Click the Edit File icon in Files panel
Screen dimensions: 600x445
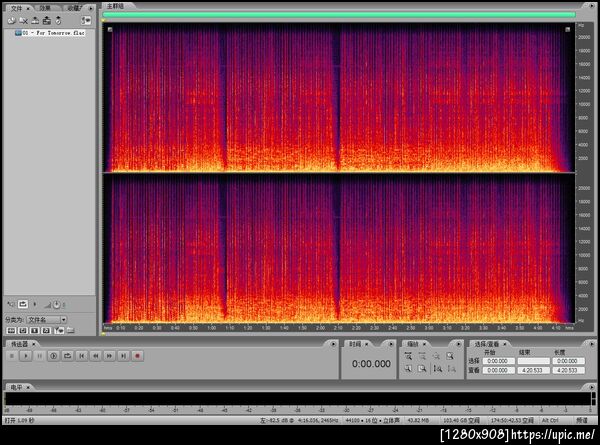[x=58, y=21]
